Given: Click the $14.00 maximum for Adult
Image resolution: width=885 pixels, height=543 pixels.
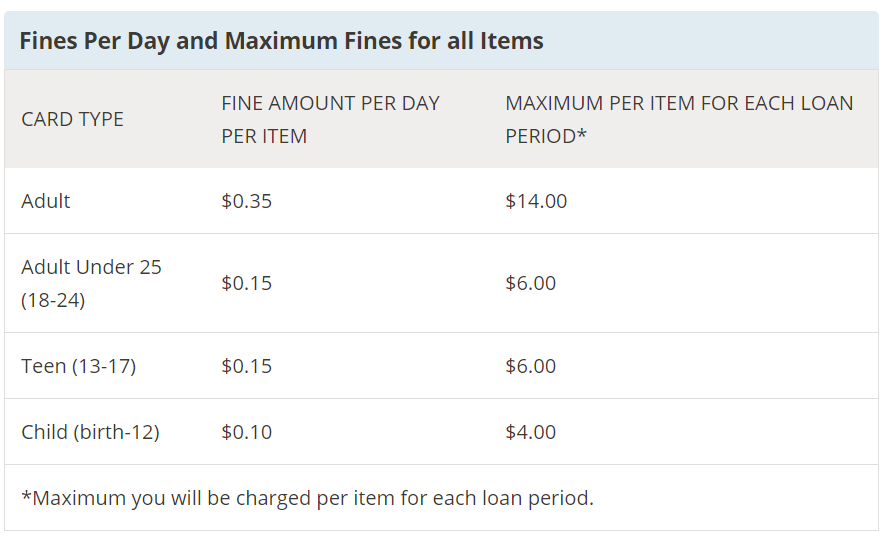Looking at the screenshot, I should tap(536, 201).
